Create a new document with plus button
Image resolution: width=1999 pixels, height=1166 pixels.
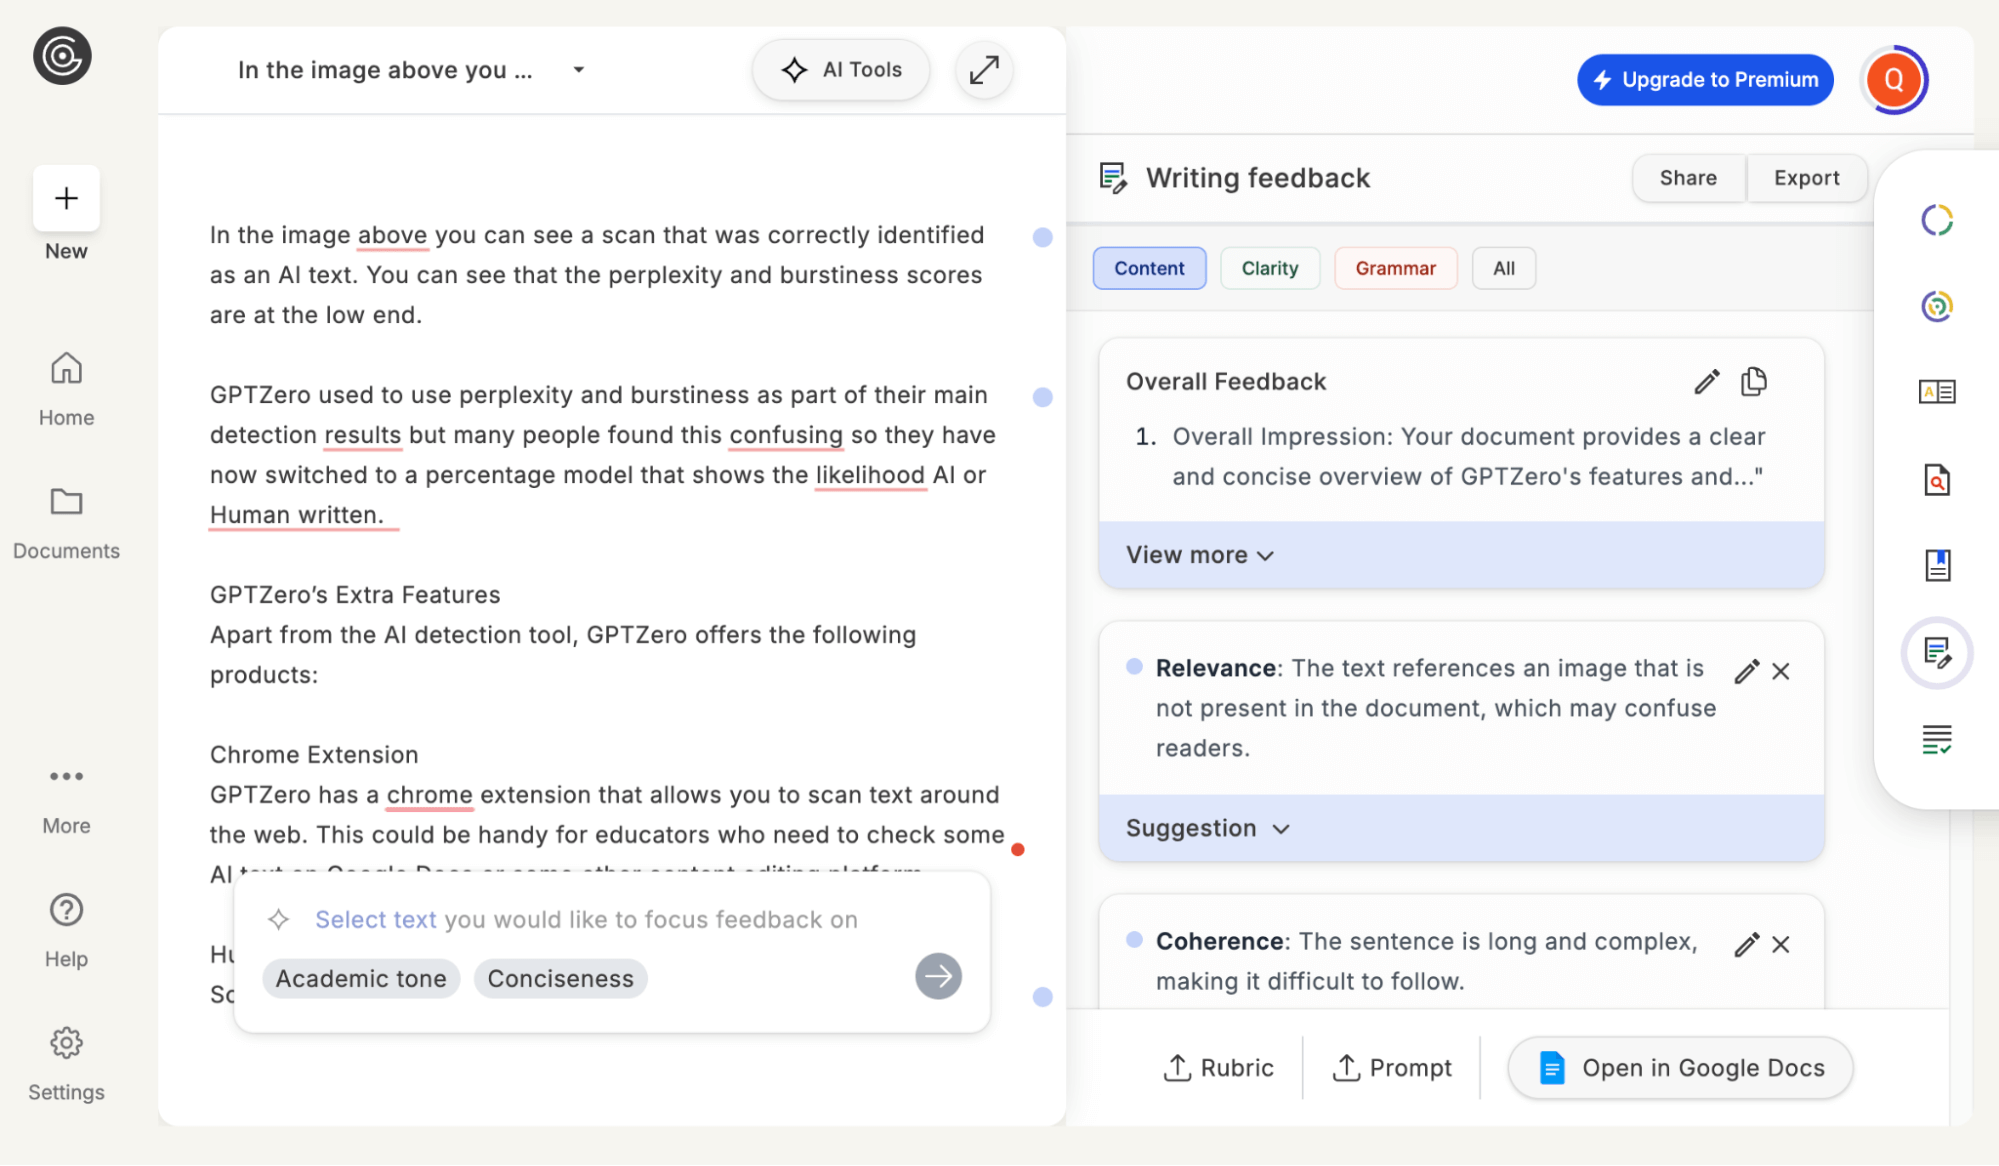(x=66, y=198)
